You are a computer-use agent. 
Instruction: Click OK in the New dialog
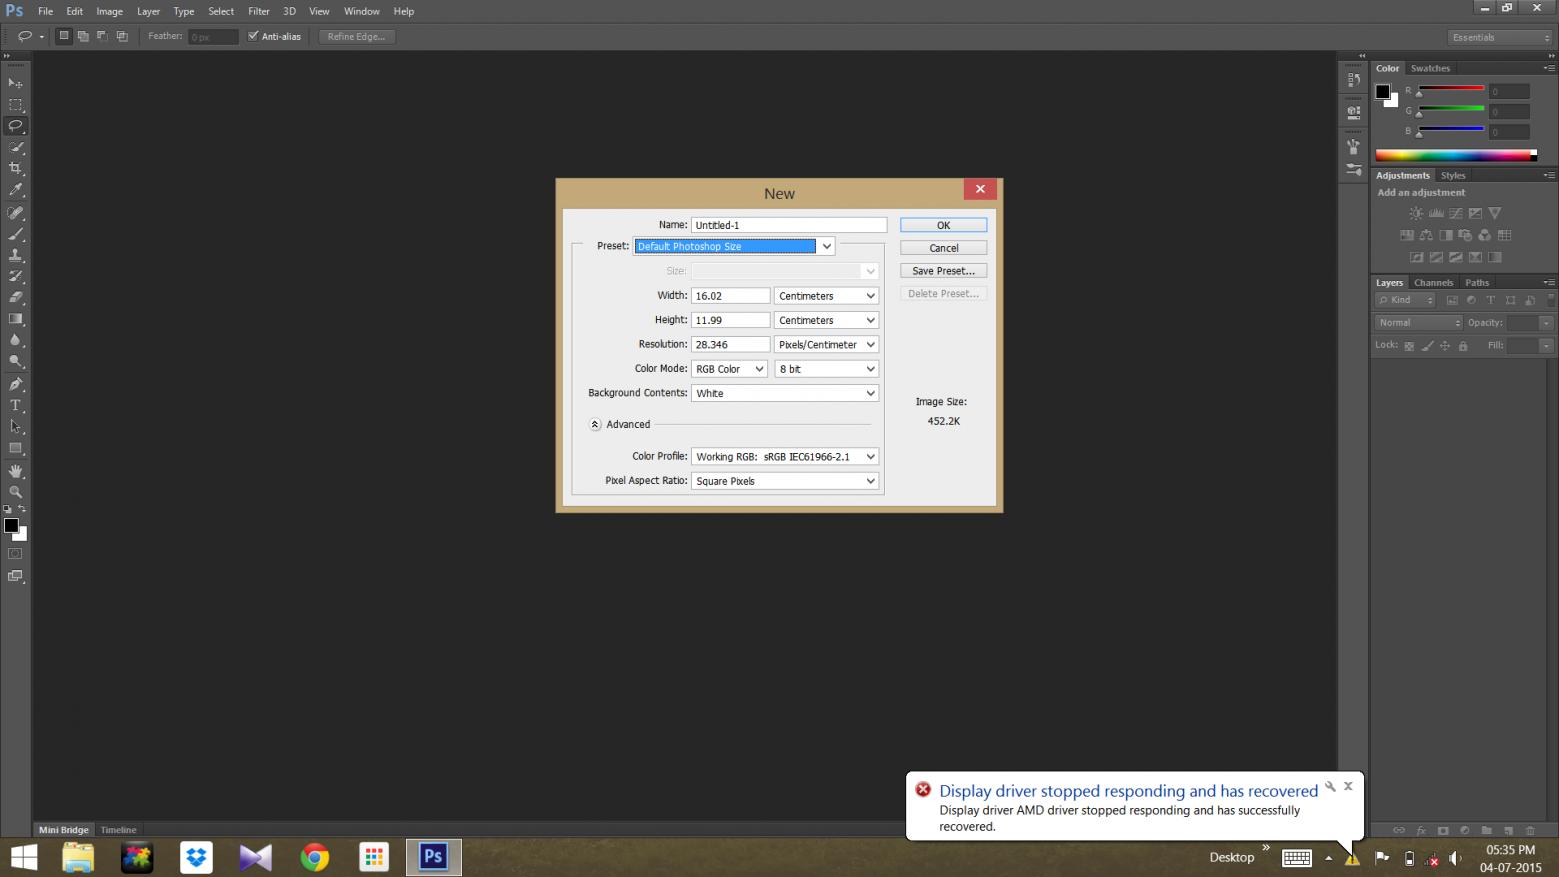click(x=943, y=225)
